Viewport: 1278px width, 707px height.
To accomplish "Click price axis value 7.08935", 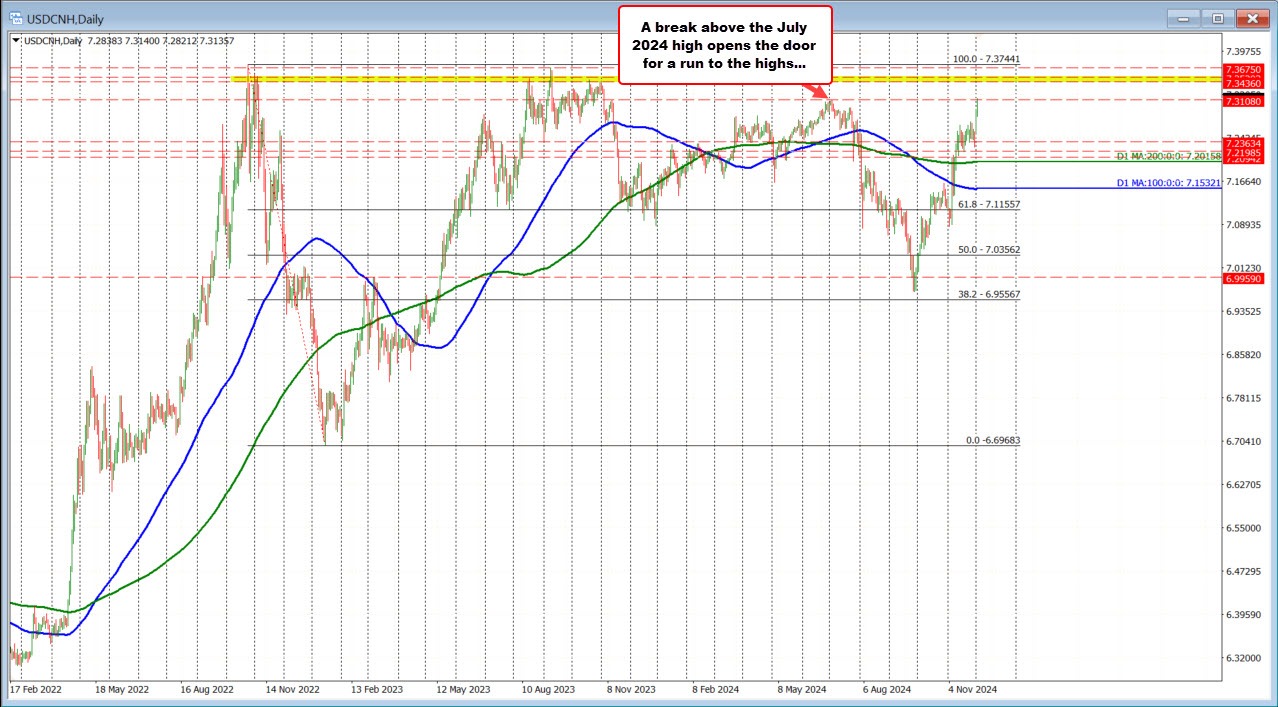I will click(1244, 224).
